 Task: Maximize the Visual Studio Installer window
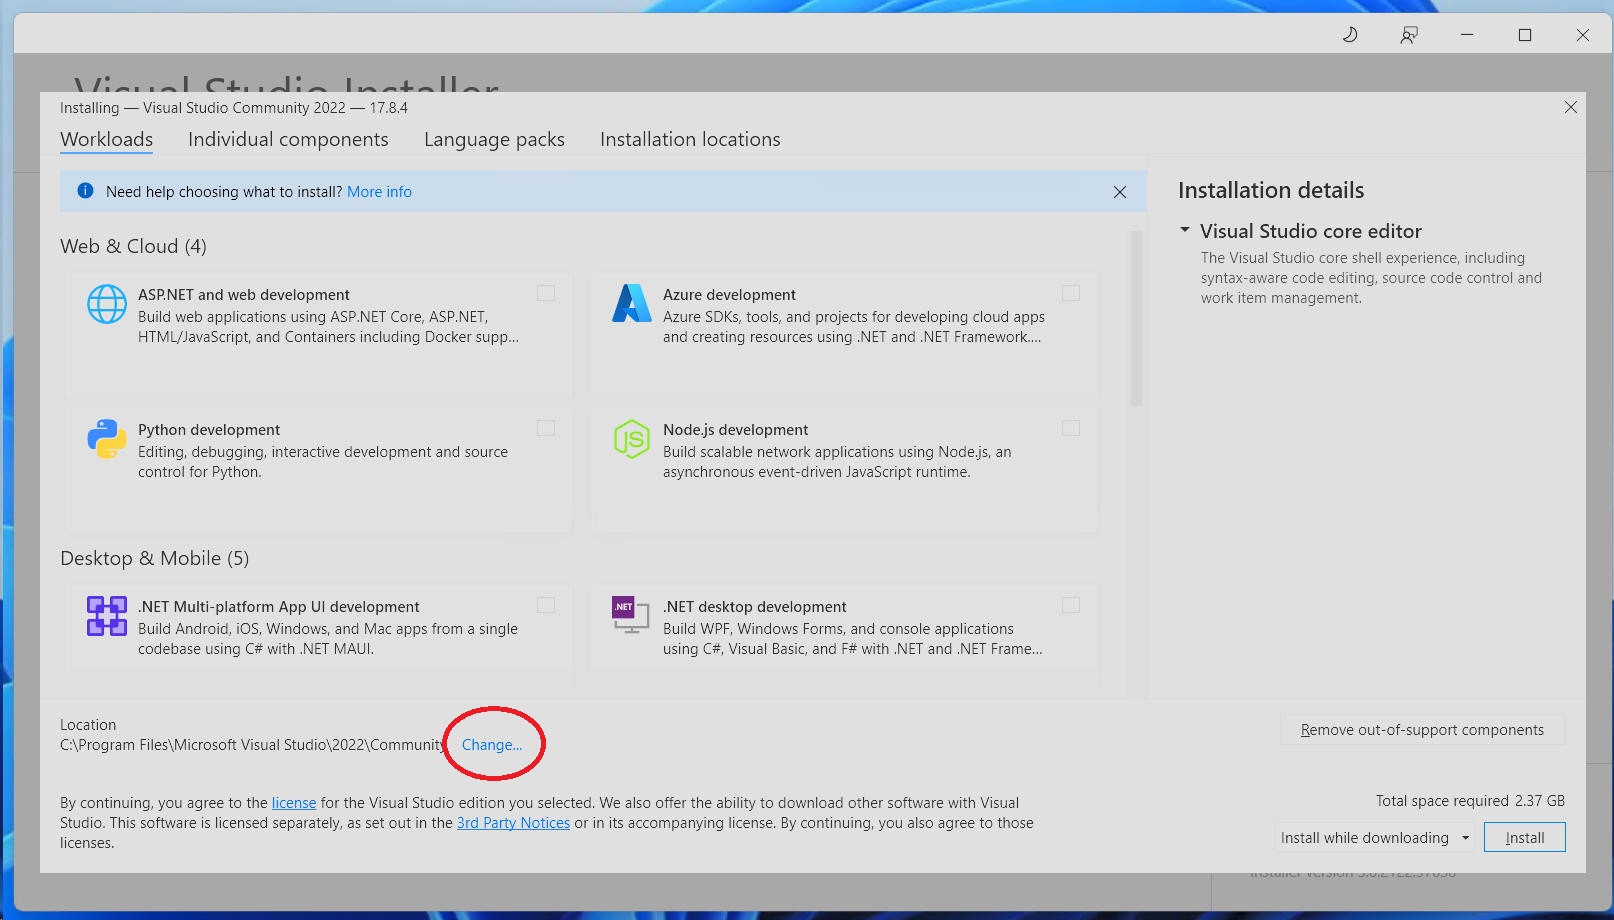point(1525,35)
